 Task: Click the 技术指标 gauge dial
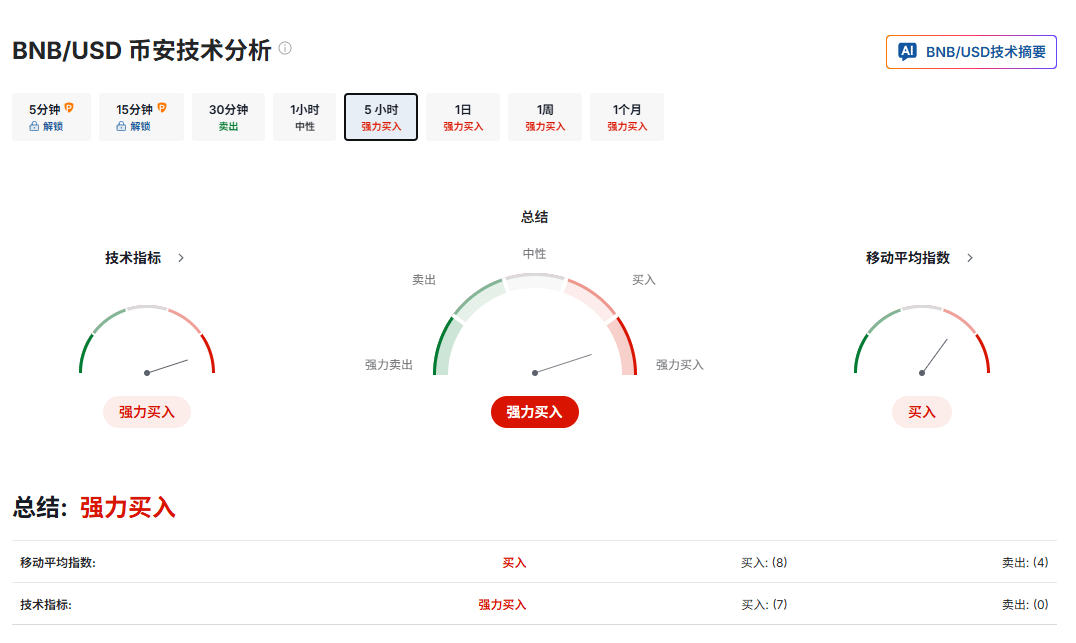point(147,340)
